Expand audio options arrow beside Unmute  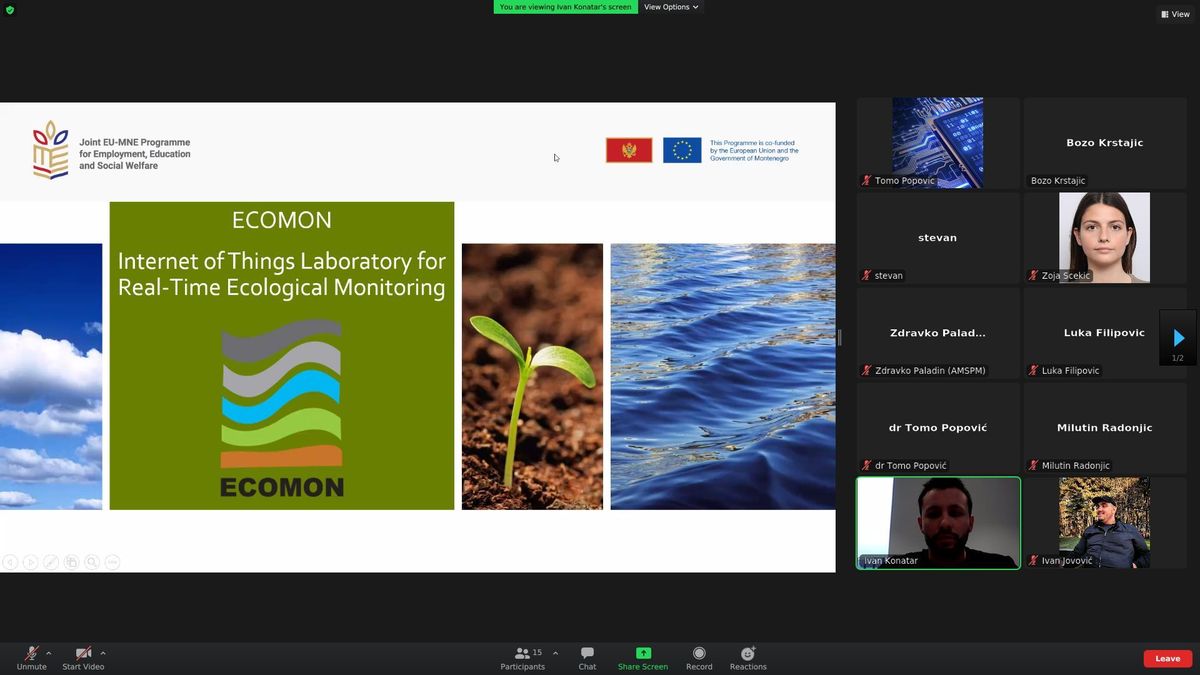(x=49, y=653)
